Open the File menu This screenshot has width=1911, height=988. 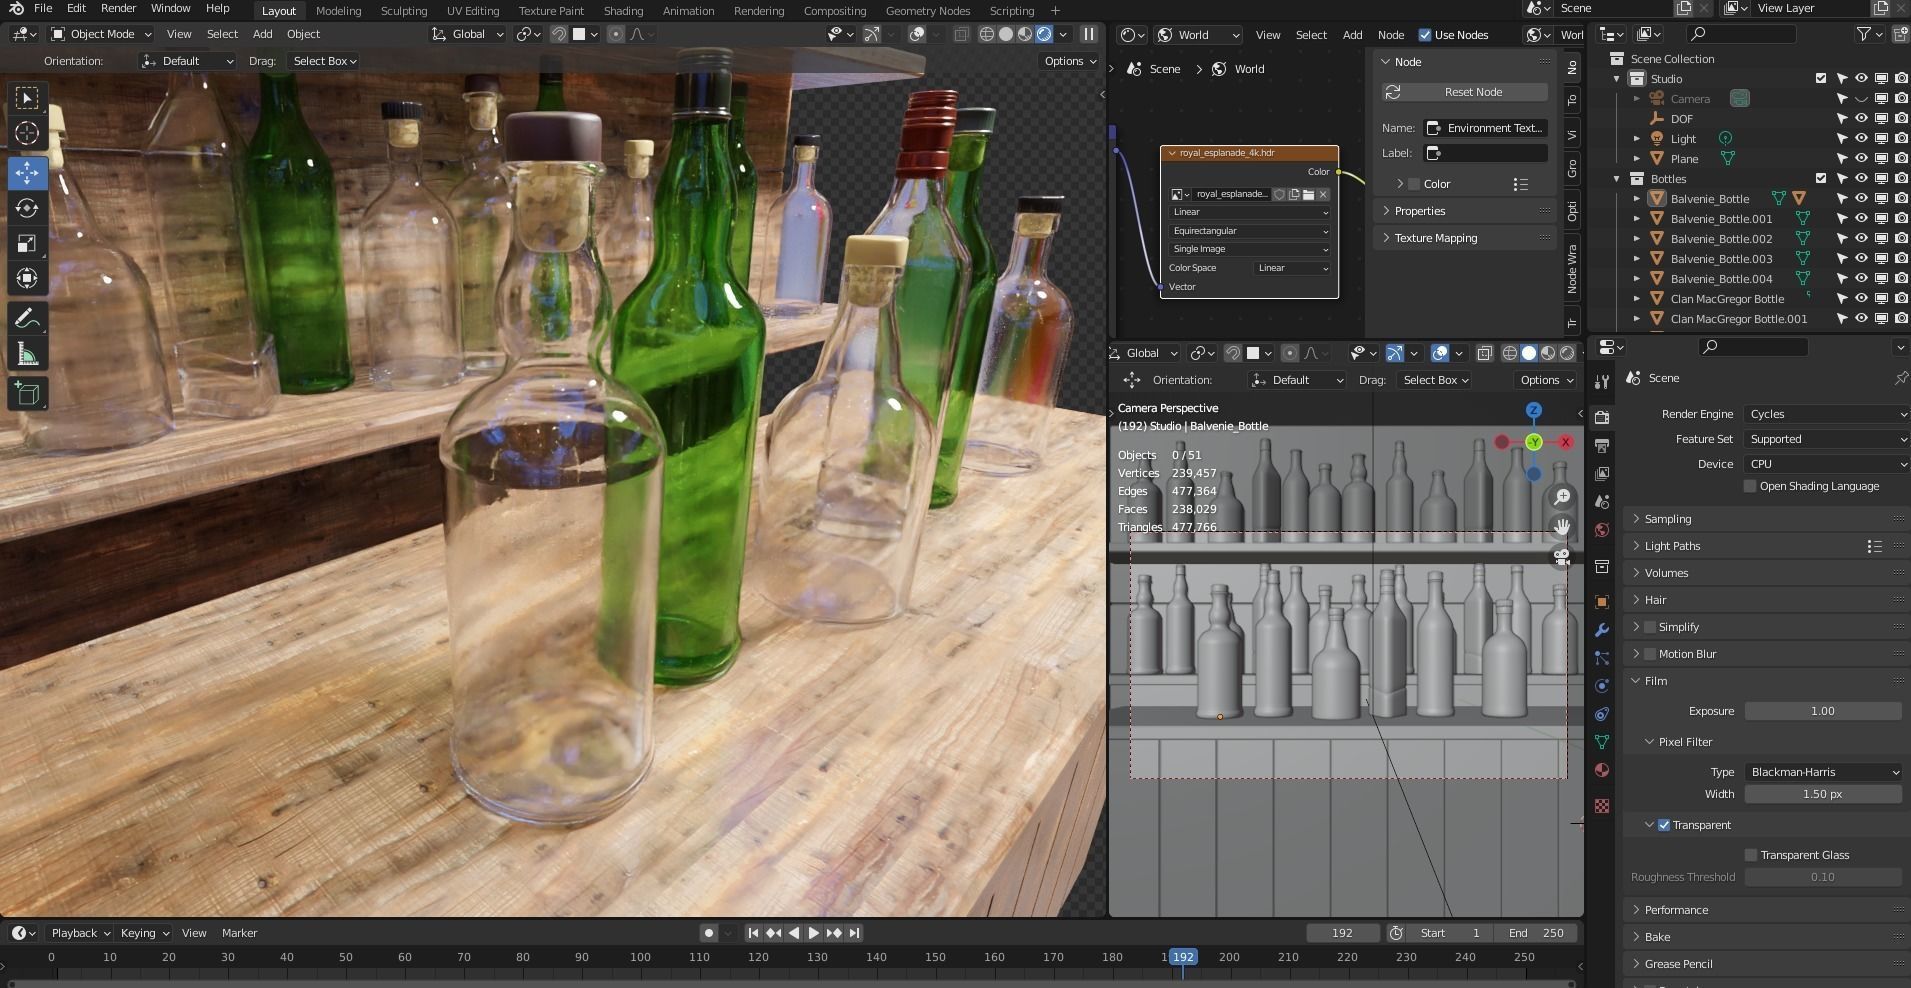coord(43,8)
